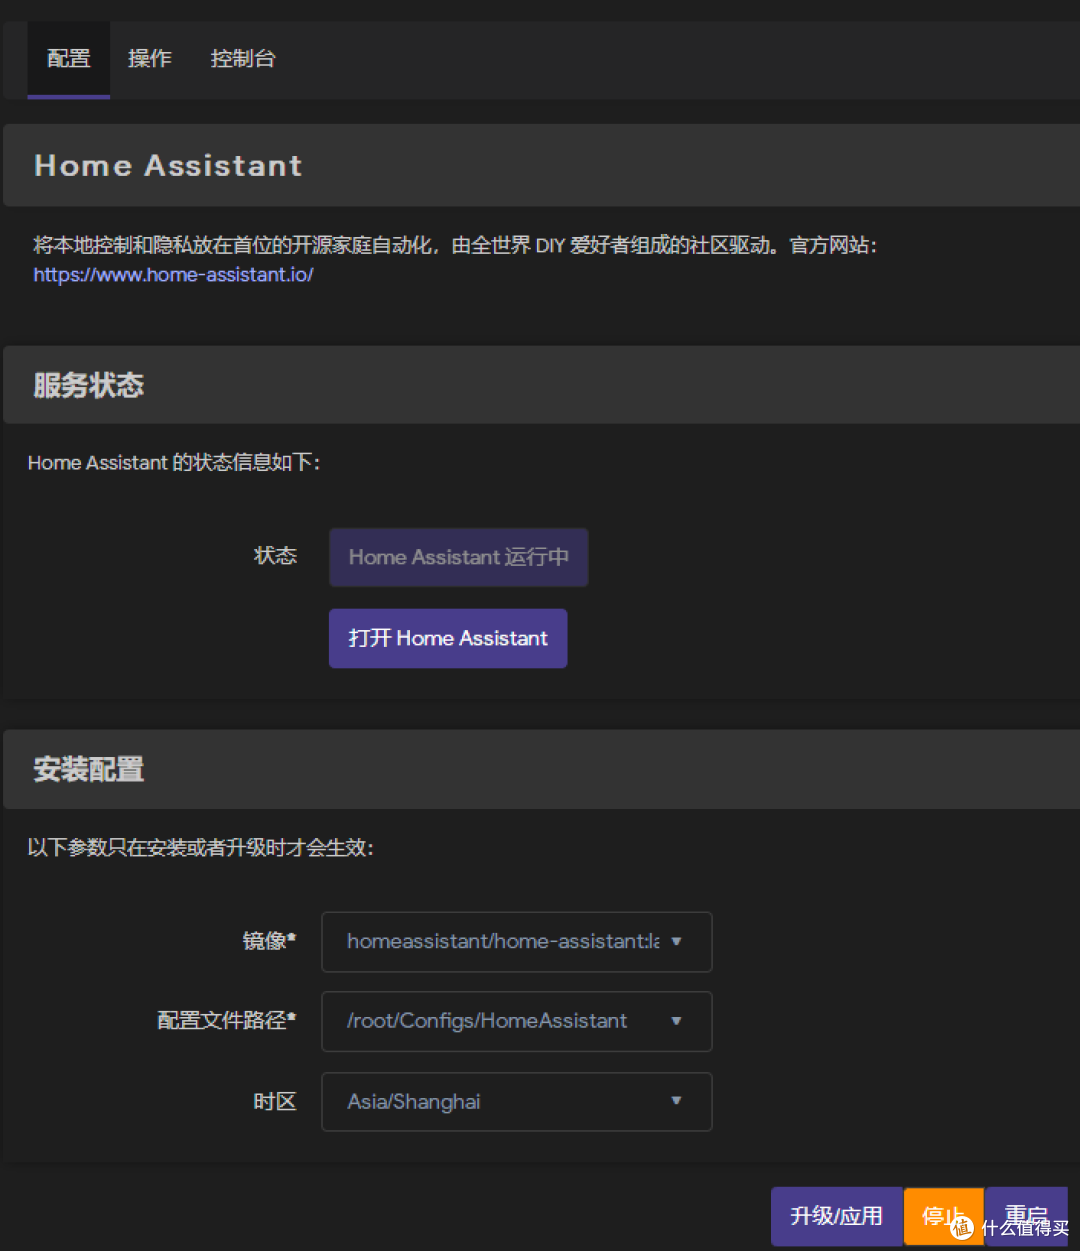Click the 升级/应用 button

[836, 1216]
